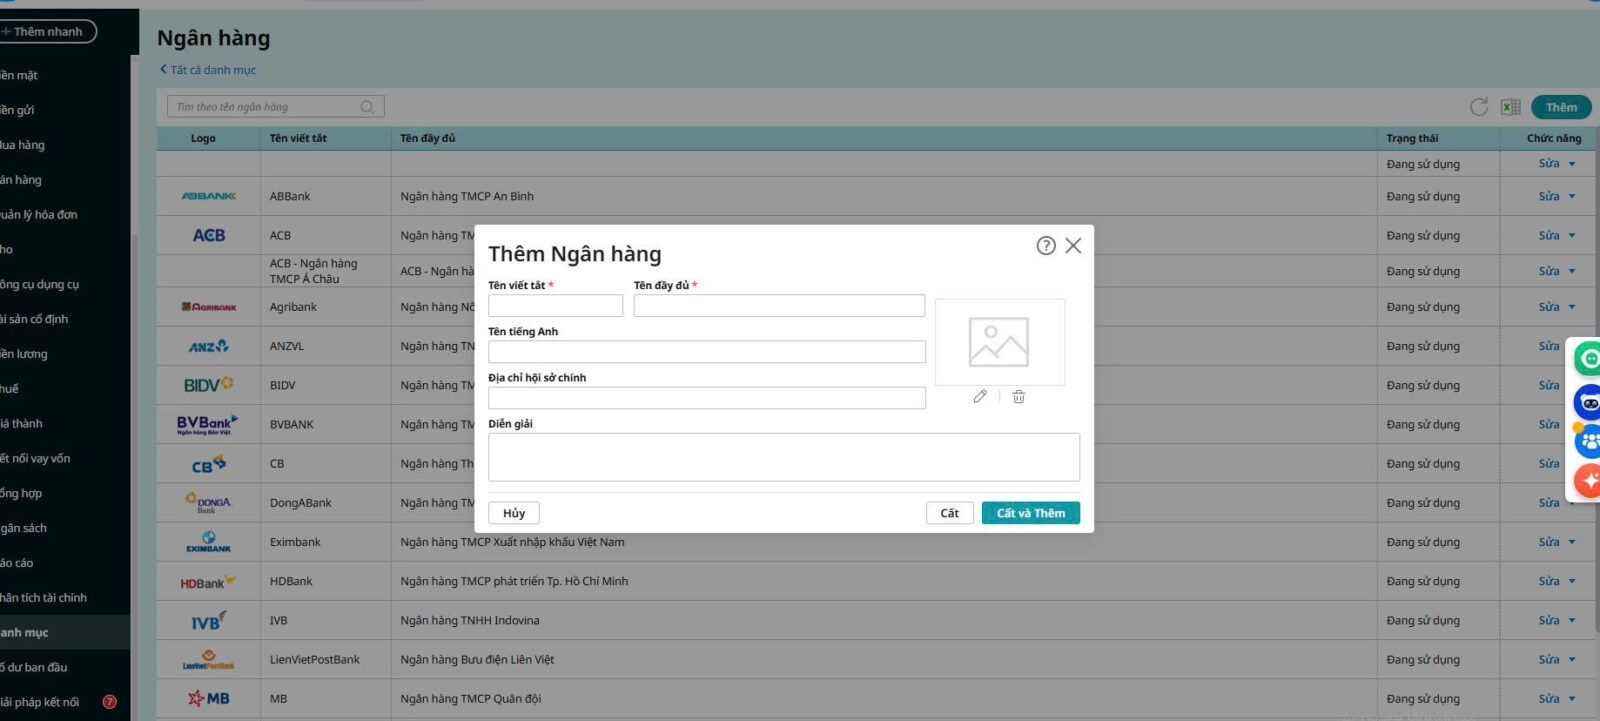This screenshot has width=1600, height=721.
Task: Click the IVB logo in the table
Action: click(x=208, y=621)
